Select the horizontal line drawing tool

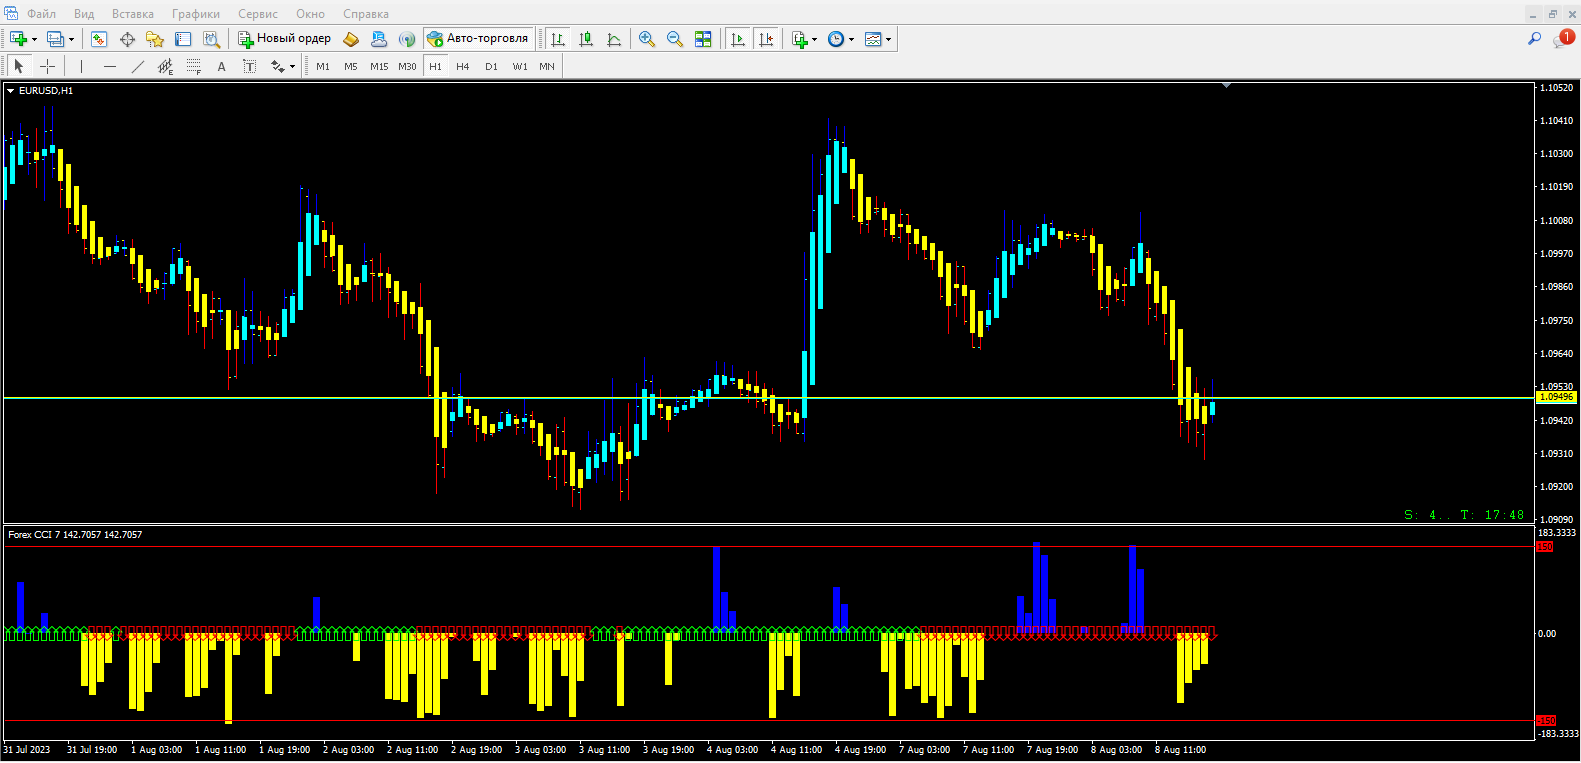(110, 66)
